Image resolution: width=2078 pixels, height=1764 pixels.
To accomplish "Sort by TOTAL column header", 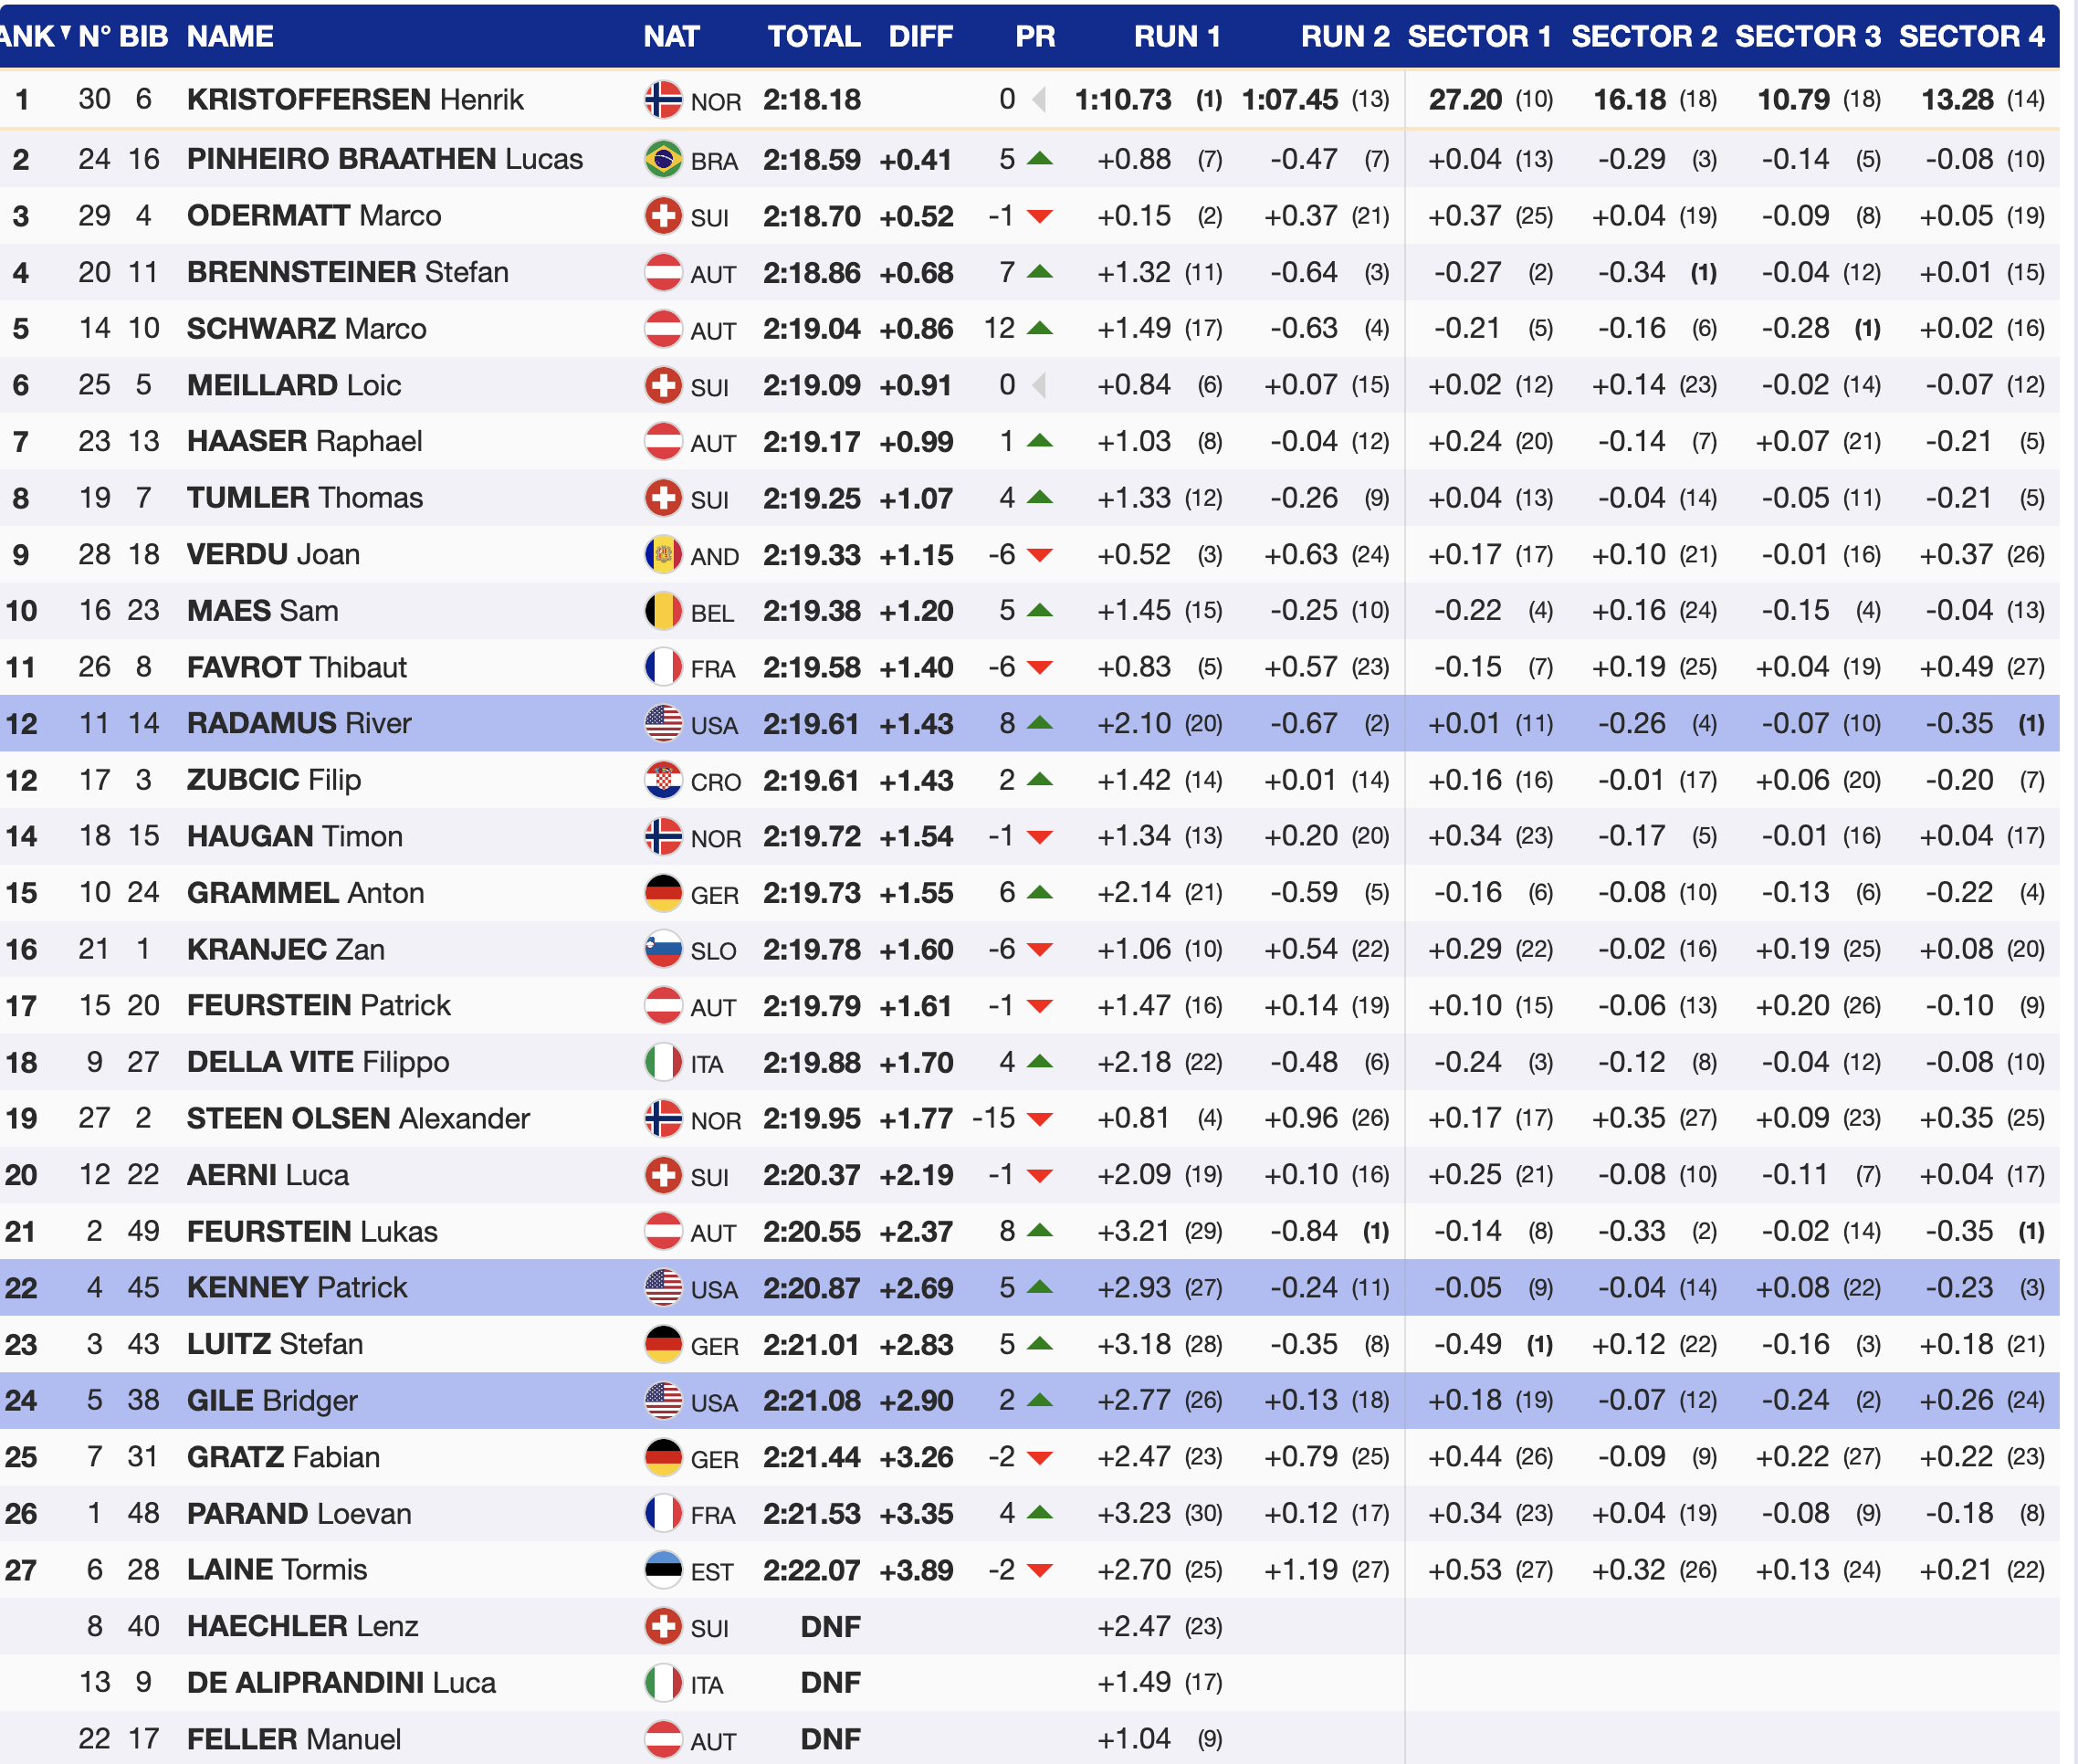I will pyautogui.click(x=813, y=37).
